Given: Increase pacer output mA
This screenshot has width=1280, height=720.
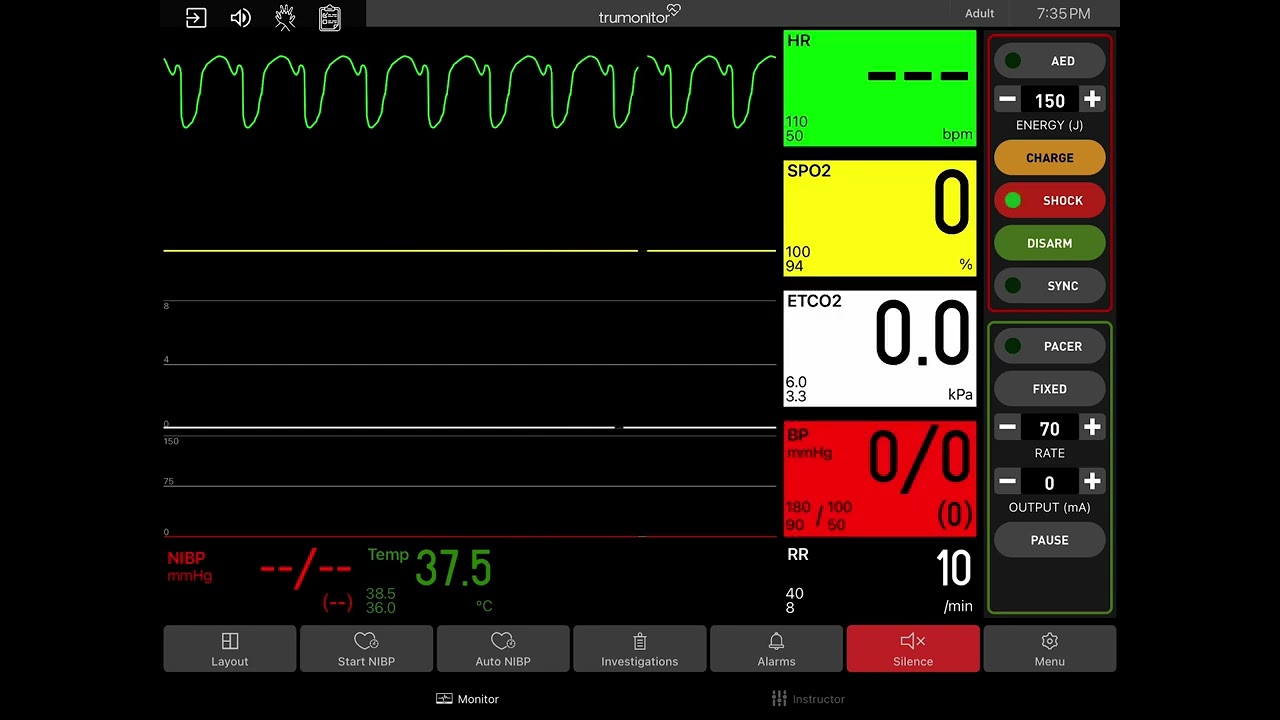Looking at the screenshot, I should click(1092, 482).
